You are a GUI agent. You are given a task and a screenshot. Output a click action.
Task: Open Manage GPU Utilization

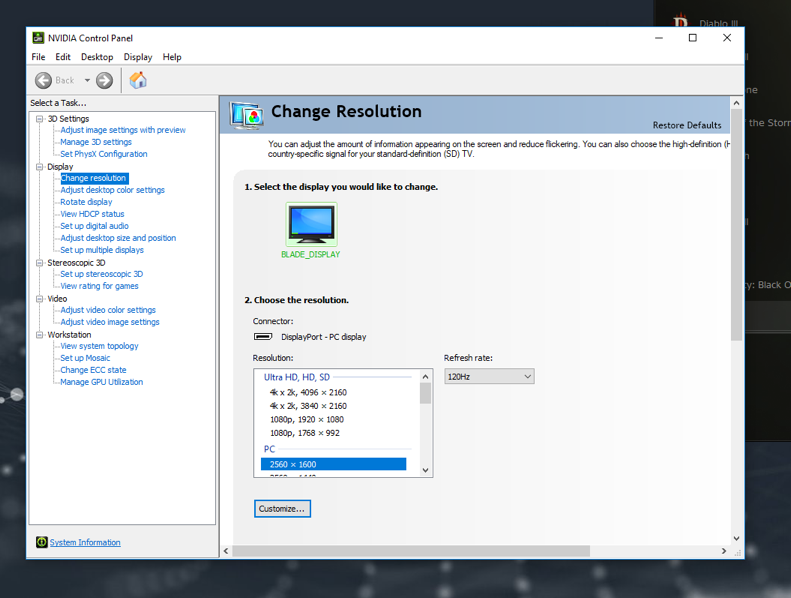tap(101, 382)
